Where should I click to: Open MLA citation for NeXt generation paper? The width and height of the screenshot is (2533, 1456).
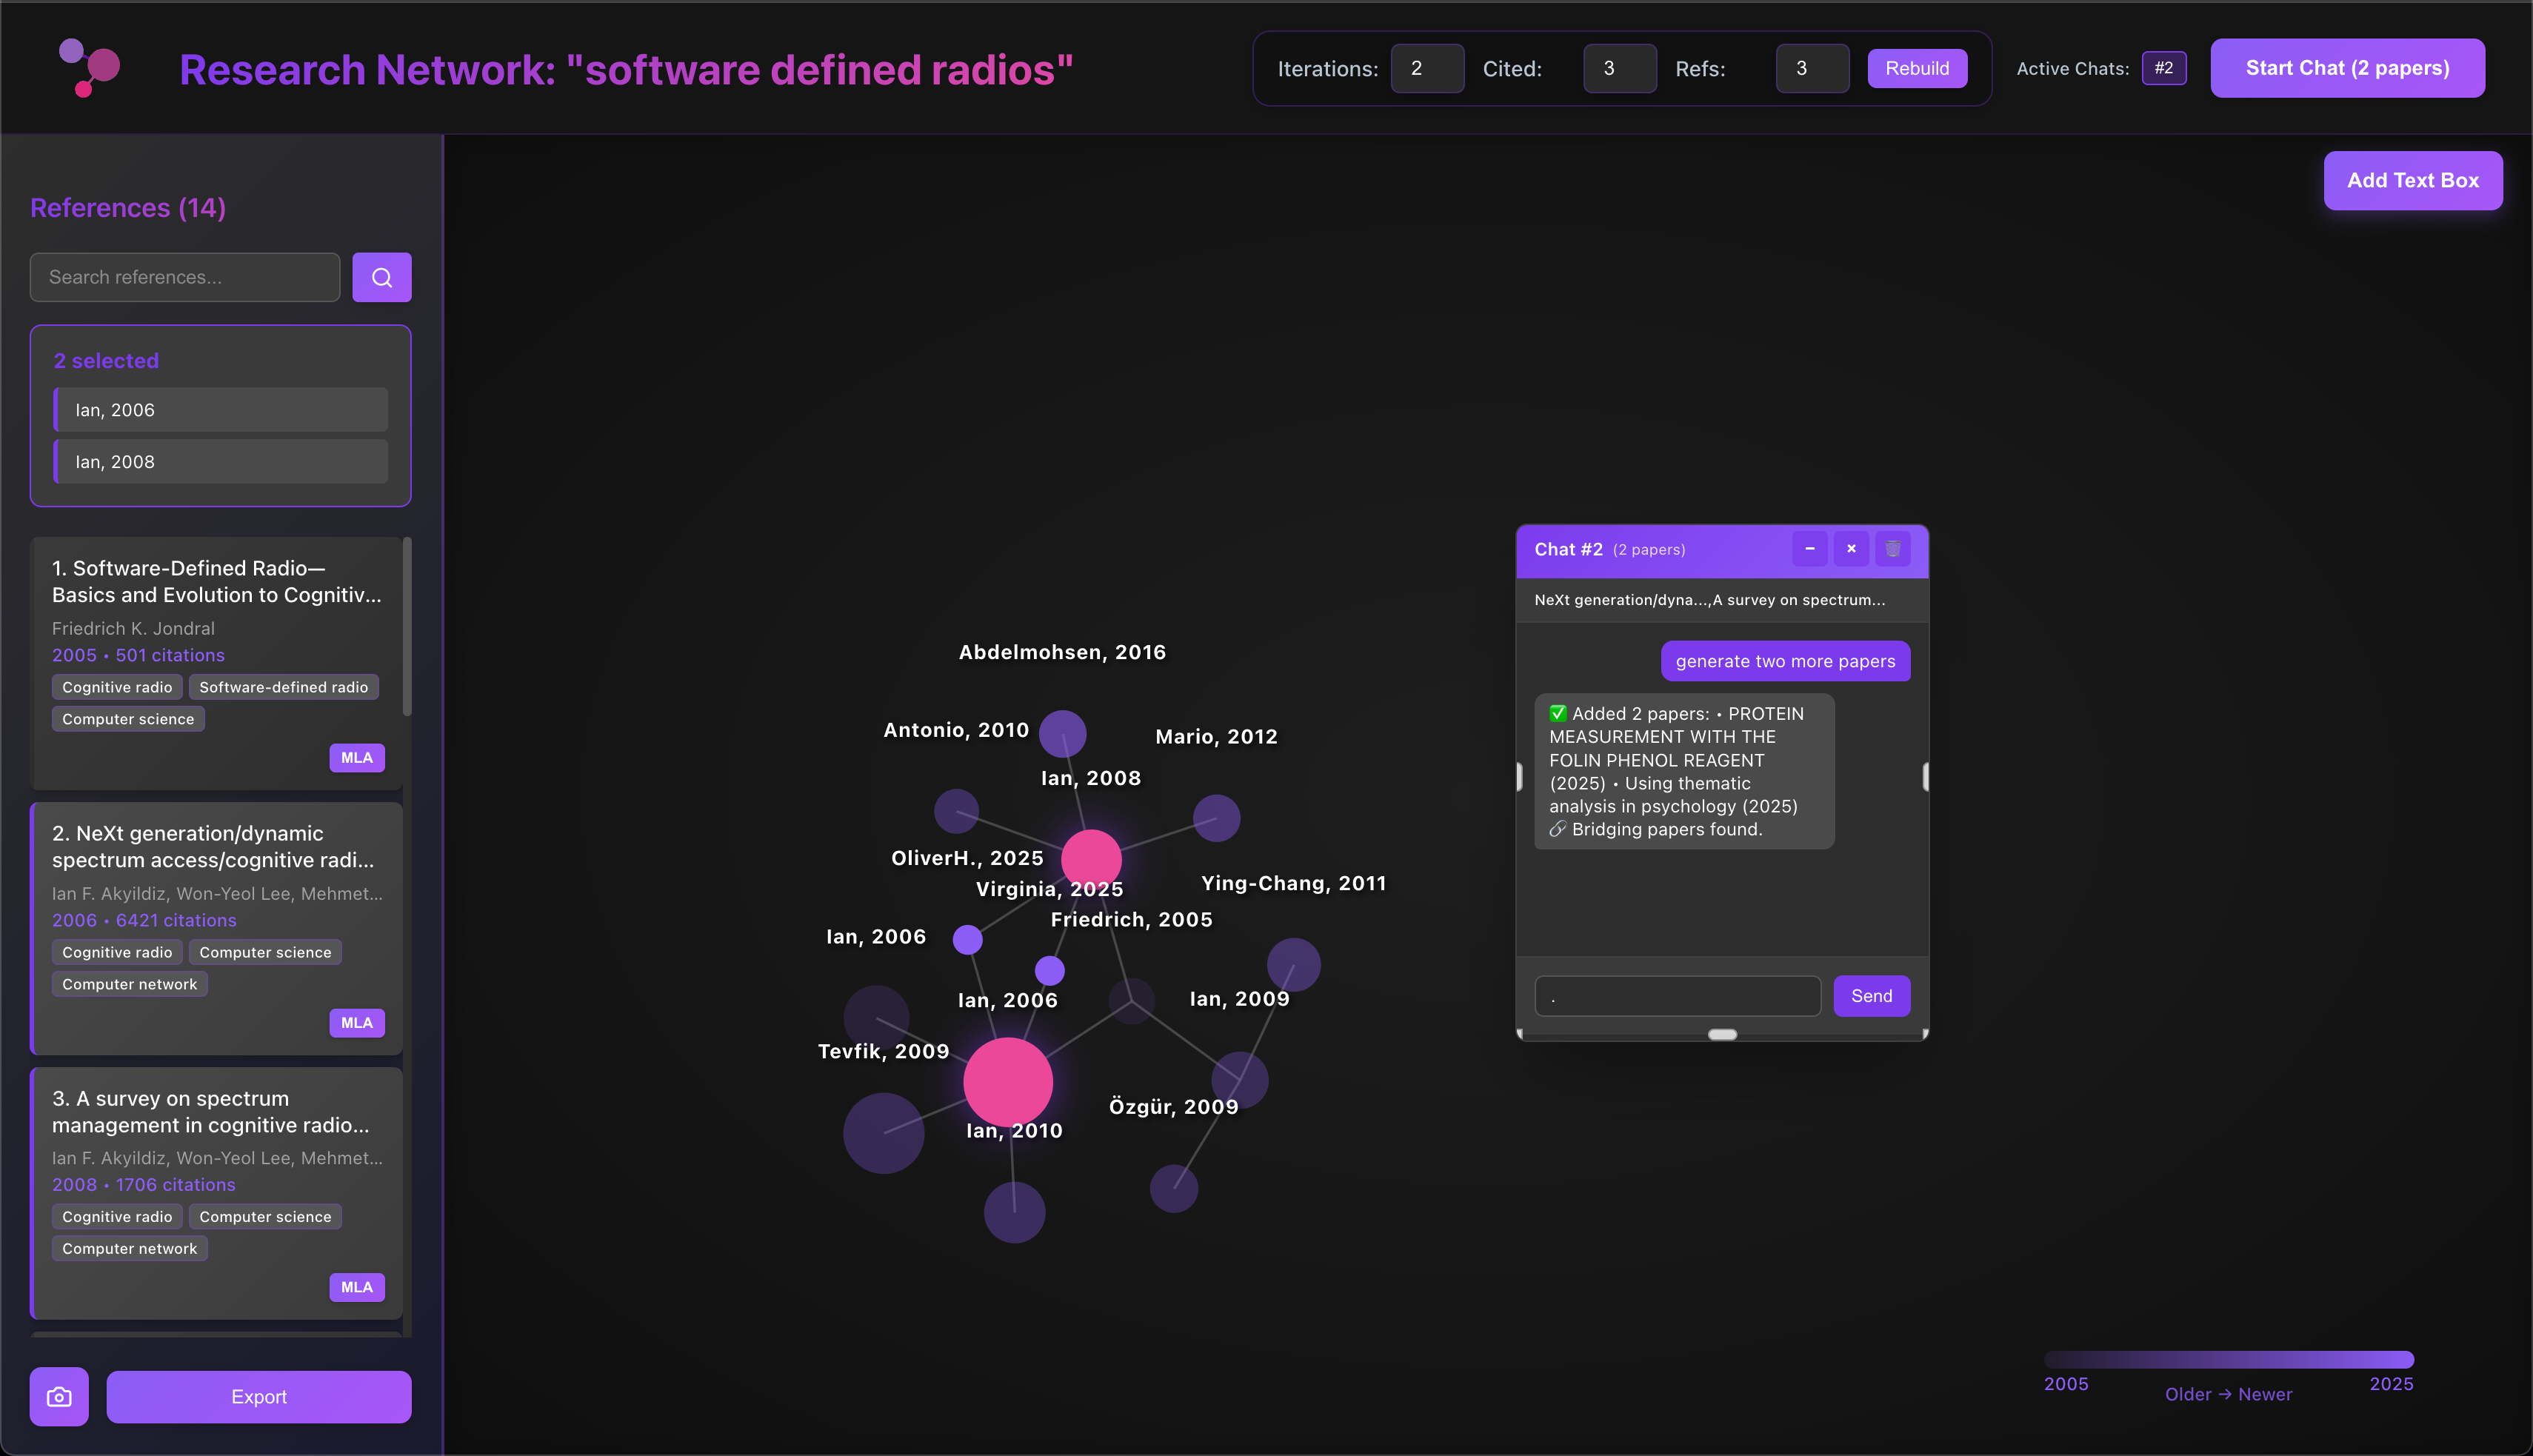[x=357, y=1023]
